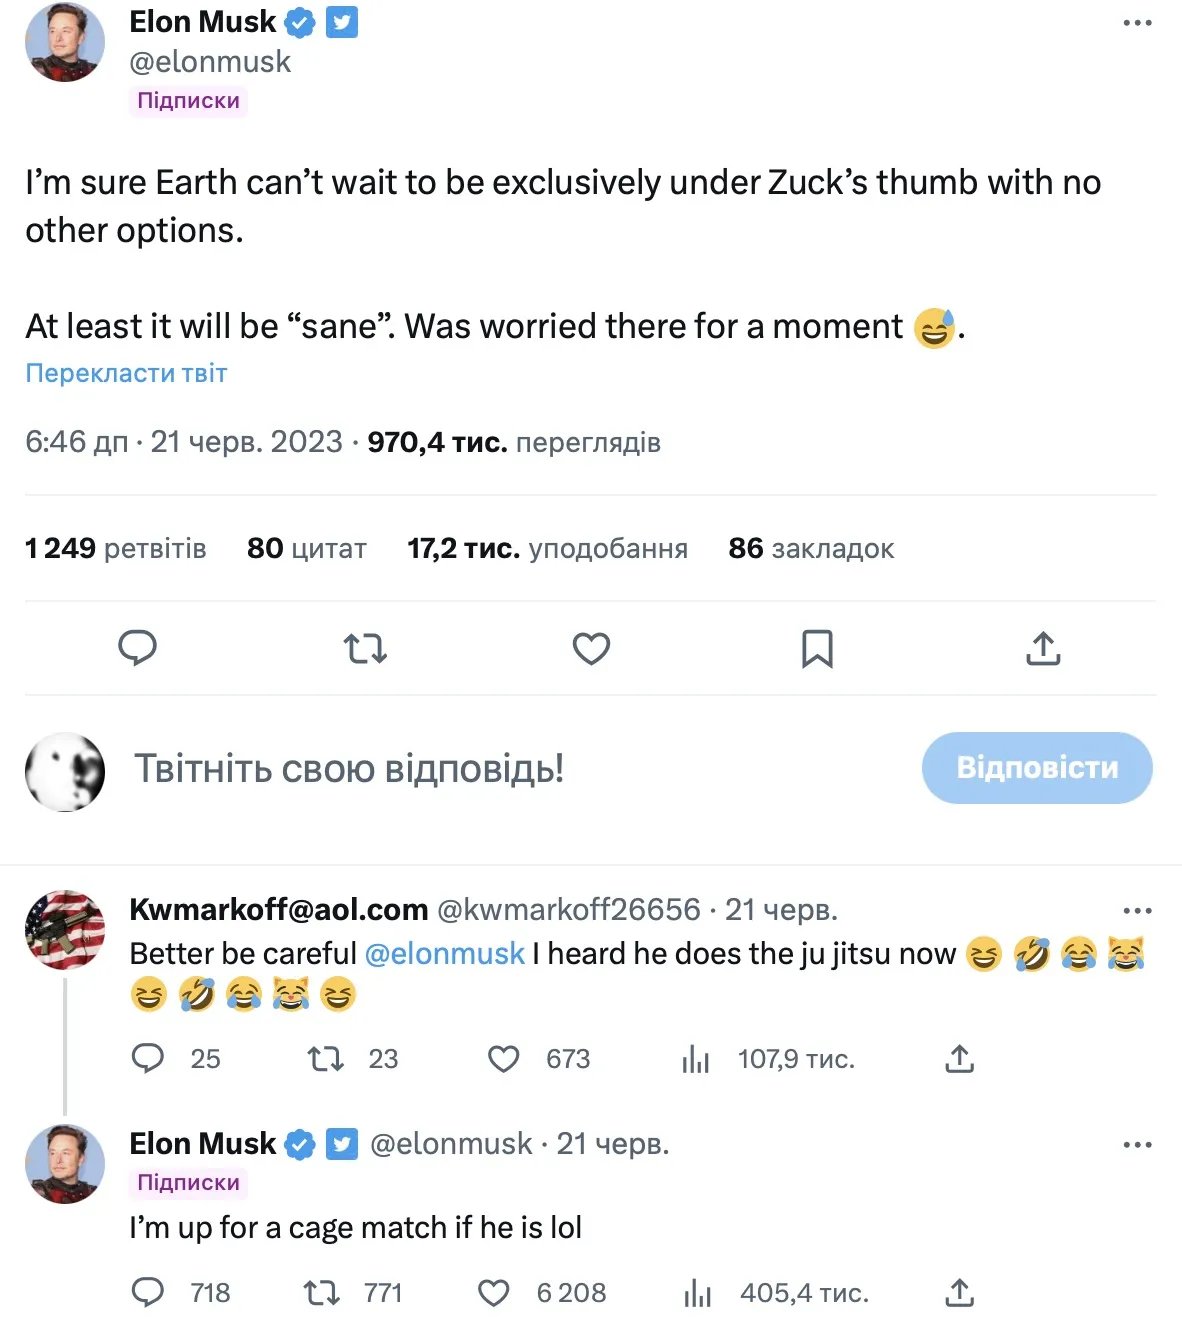This screenshot has height=1326, width=1182.
Task: Open more options on main tweet
Action: point(1137,23)
